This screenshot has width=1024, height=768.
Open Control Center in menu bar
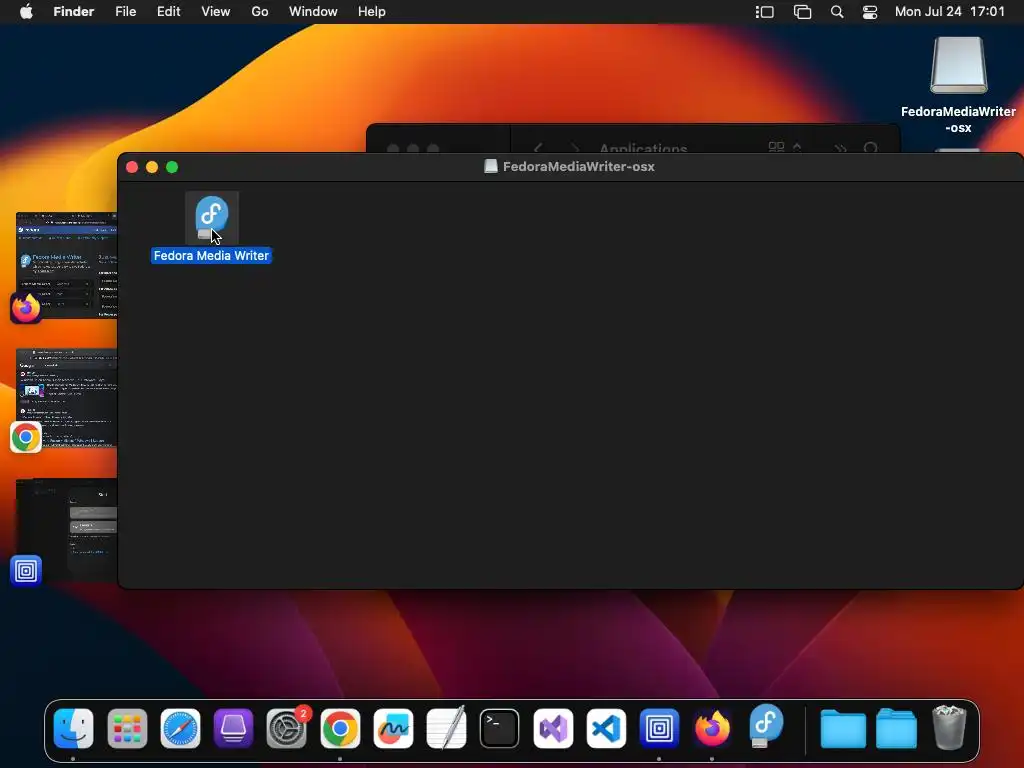click(870, 12)
